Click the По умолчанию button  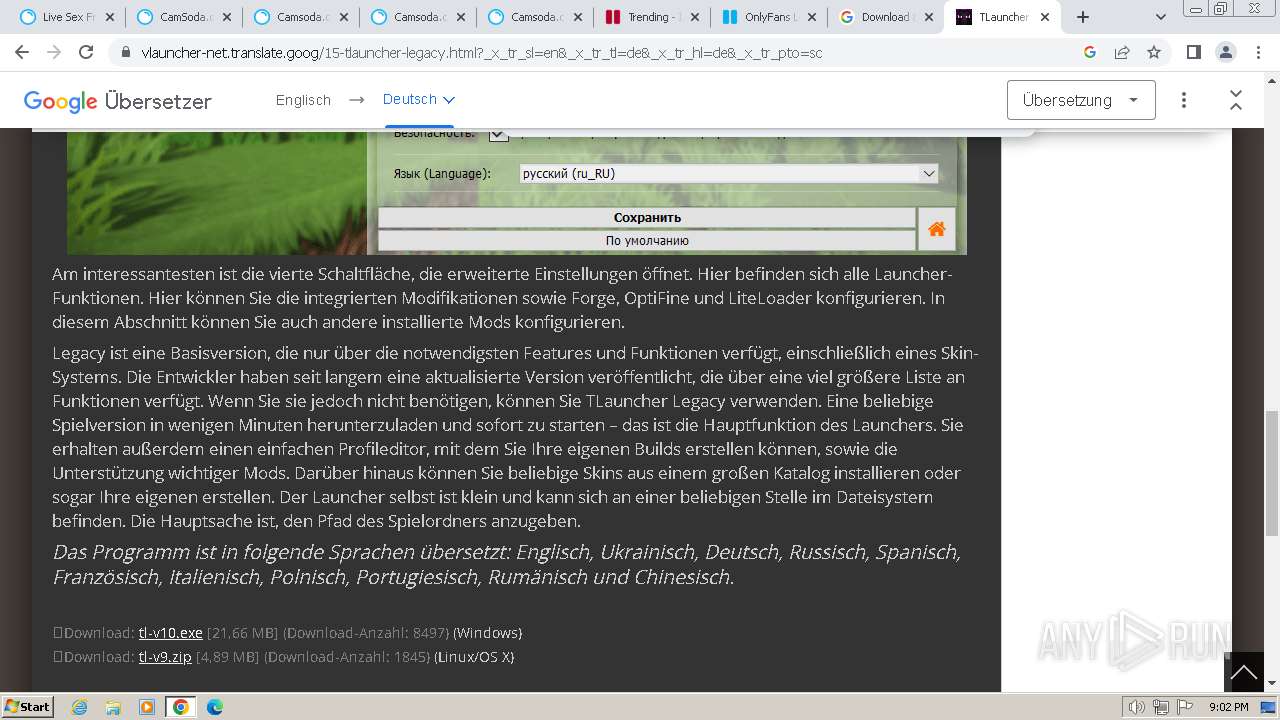(647, 240)
